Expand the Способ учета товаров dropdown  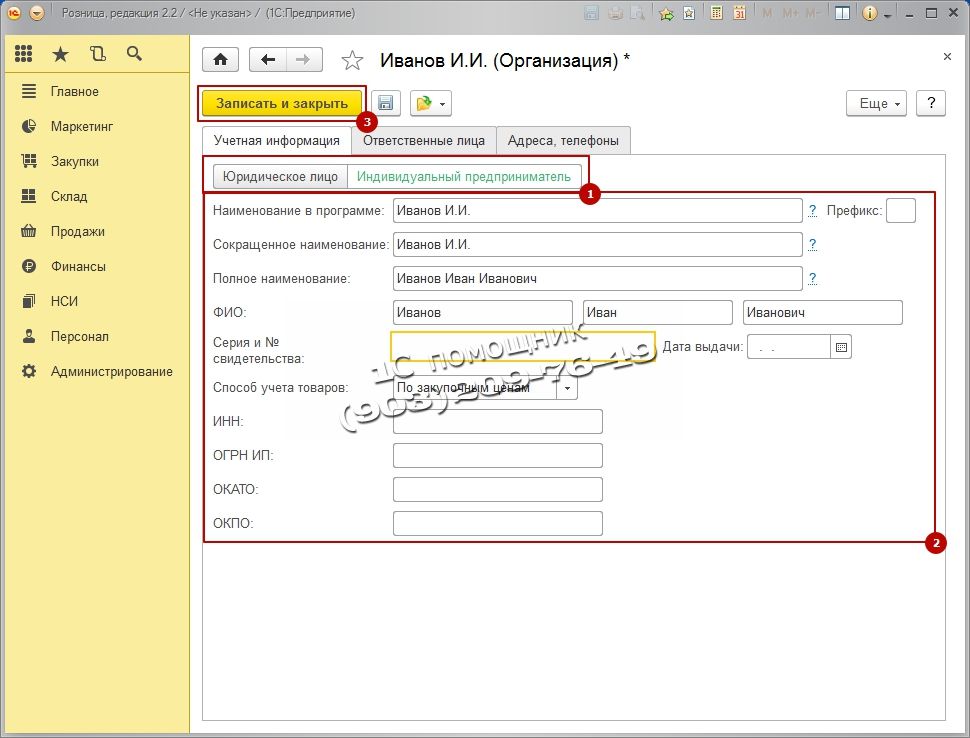click(x=568, y=387)
